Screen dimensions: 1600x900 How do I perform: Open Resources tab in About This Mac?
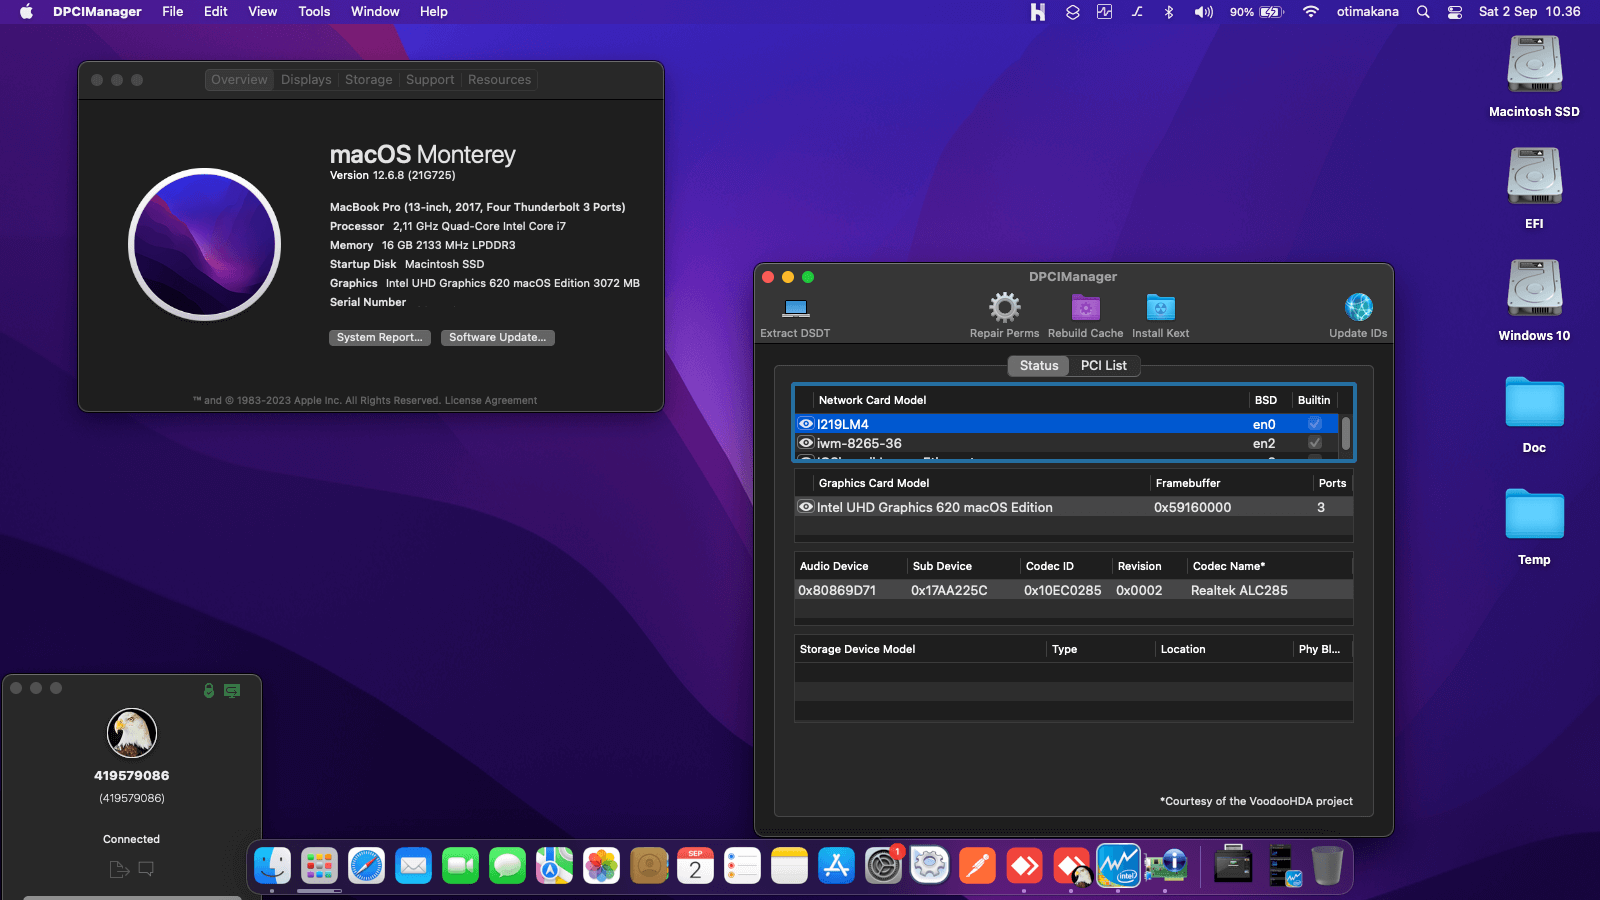pyautogui.click(x=500, y=80)
